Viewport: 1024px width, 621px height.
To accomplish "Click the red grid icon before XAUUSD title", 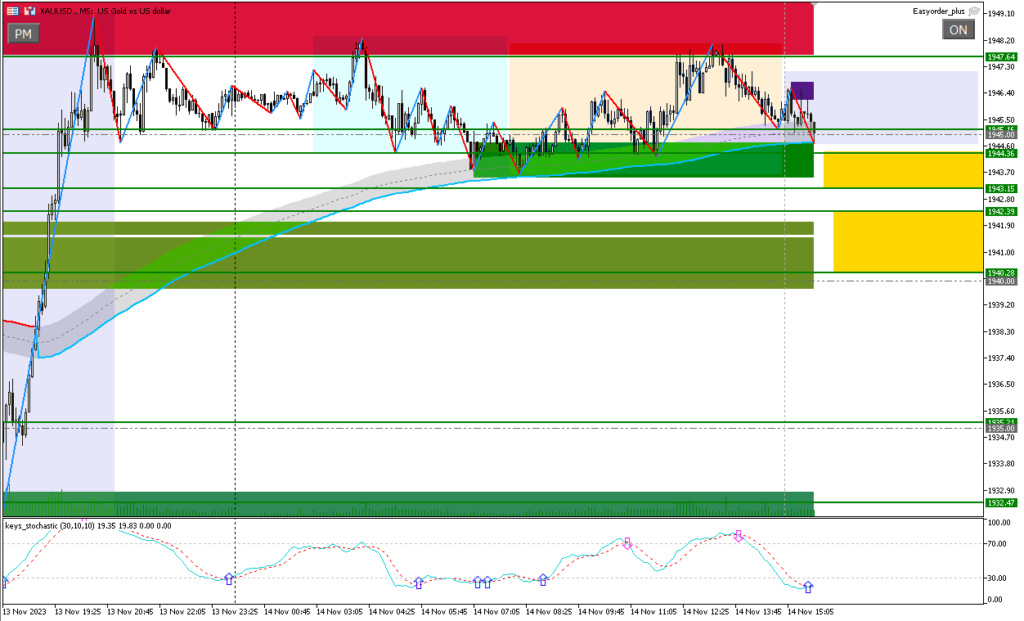I will click(12, 9).
